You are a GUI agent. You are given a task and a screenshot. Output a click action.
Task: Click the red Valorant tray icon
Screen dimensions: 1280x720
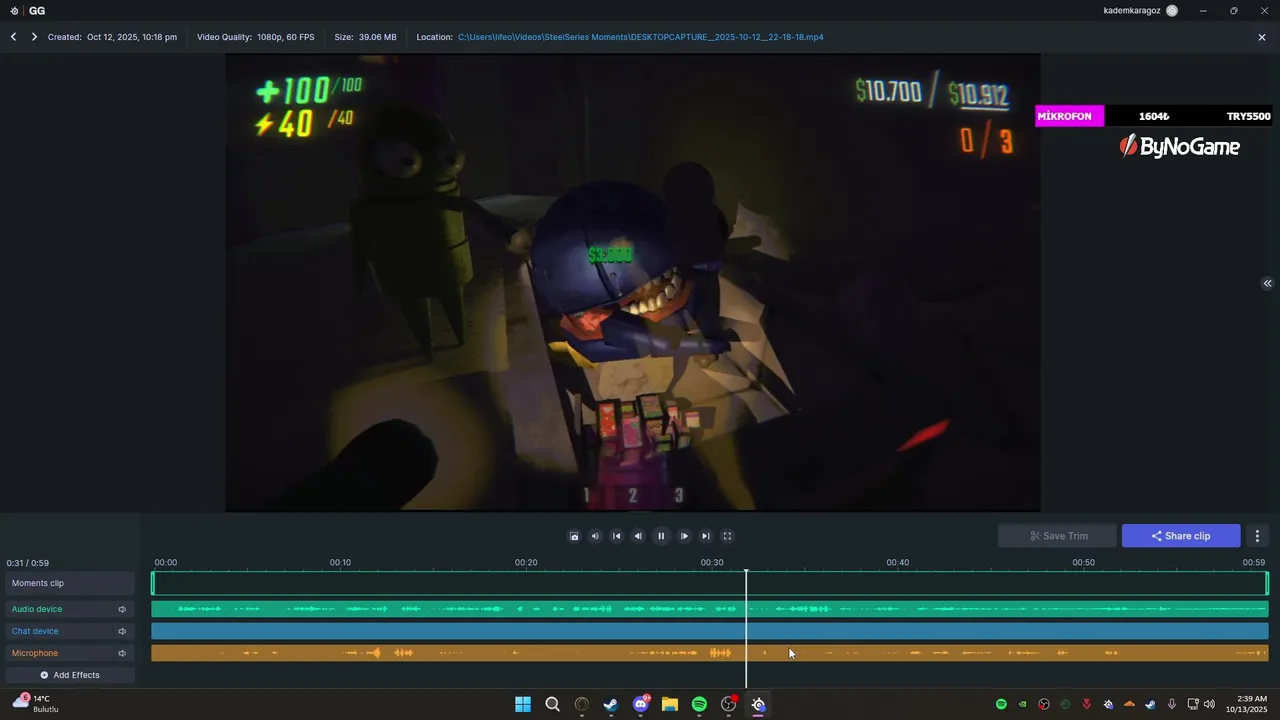(x=1087, y=704)
